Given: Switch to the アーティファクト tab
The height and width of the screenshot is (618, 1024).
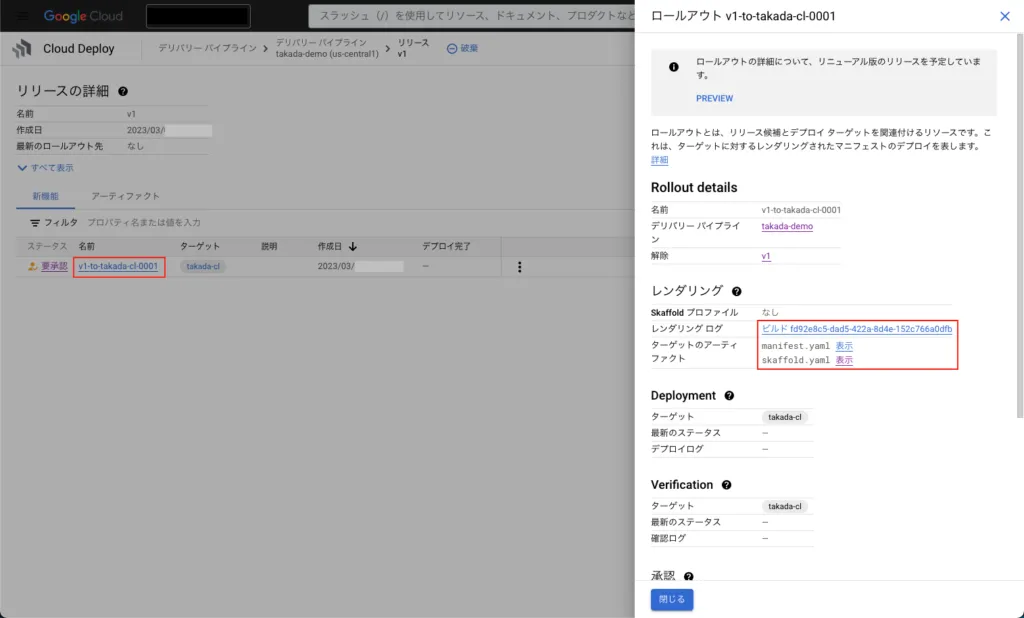Looking at the screenshot, I should [x=125, y=196].
